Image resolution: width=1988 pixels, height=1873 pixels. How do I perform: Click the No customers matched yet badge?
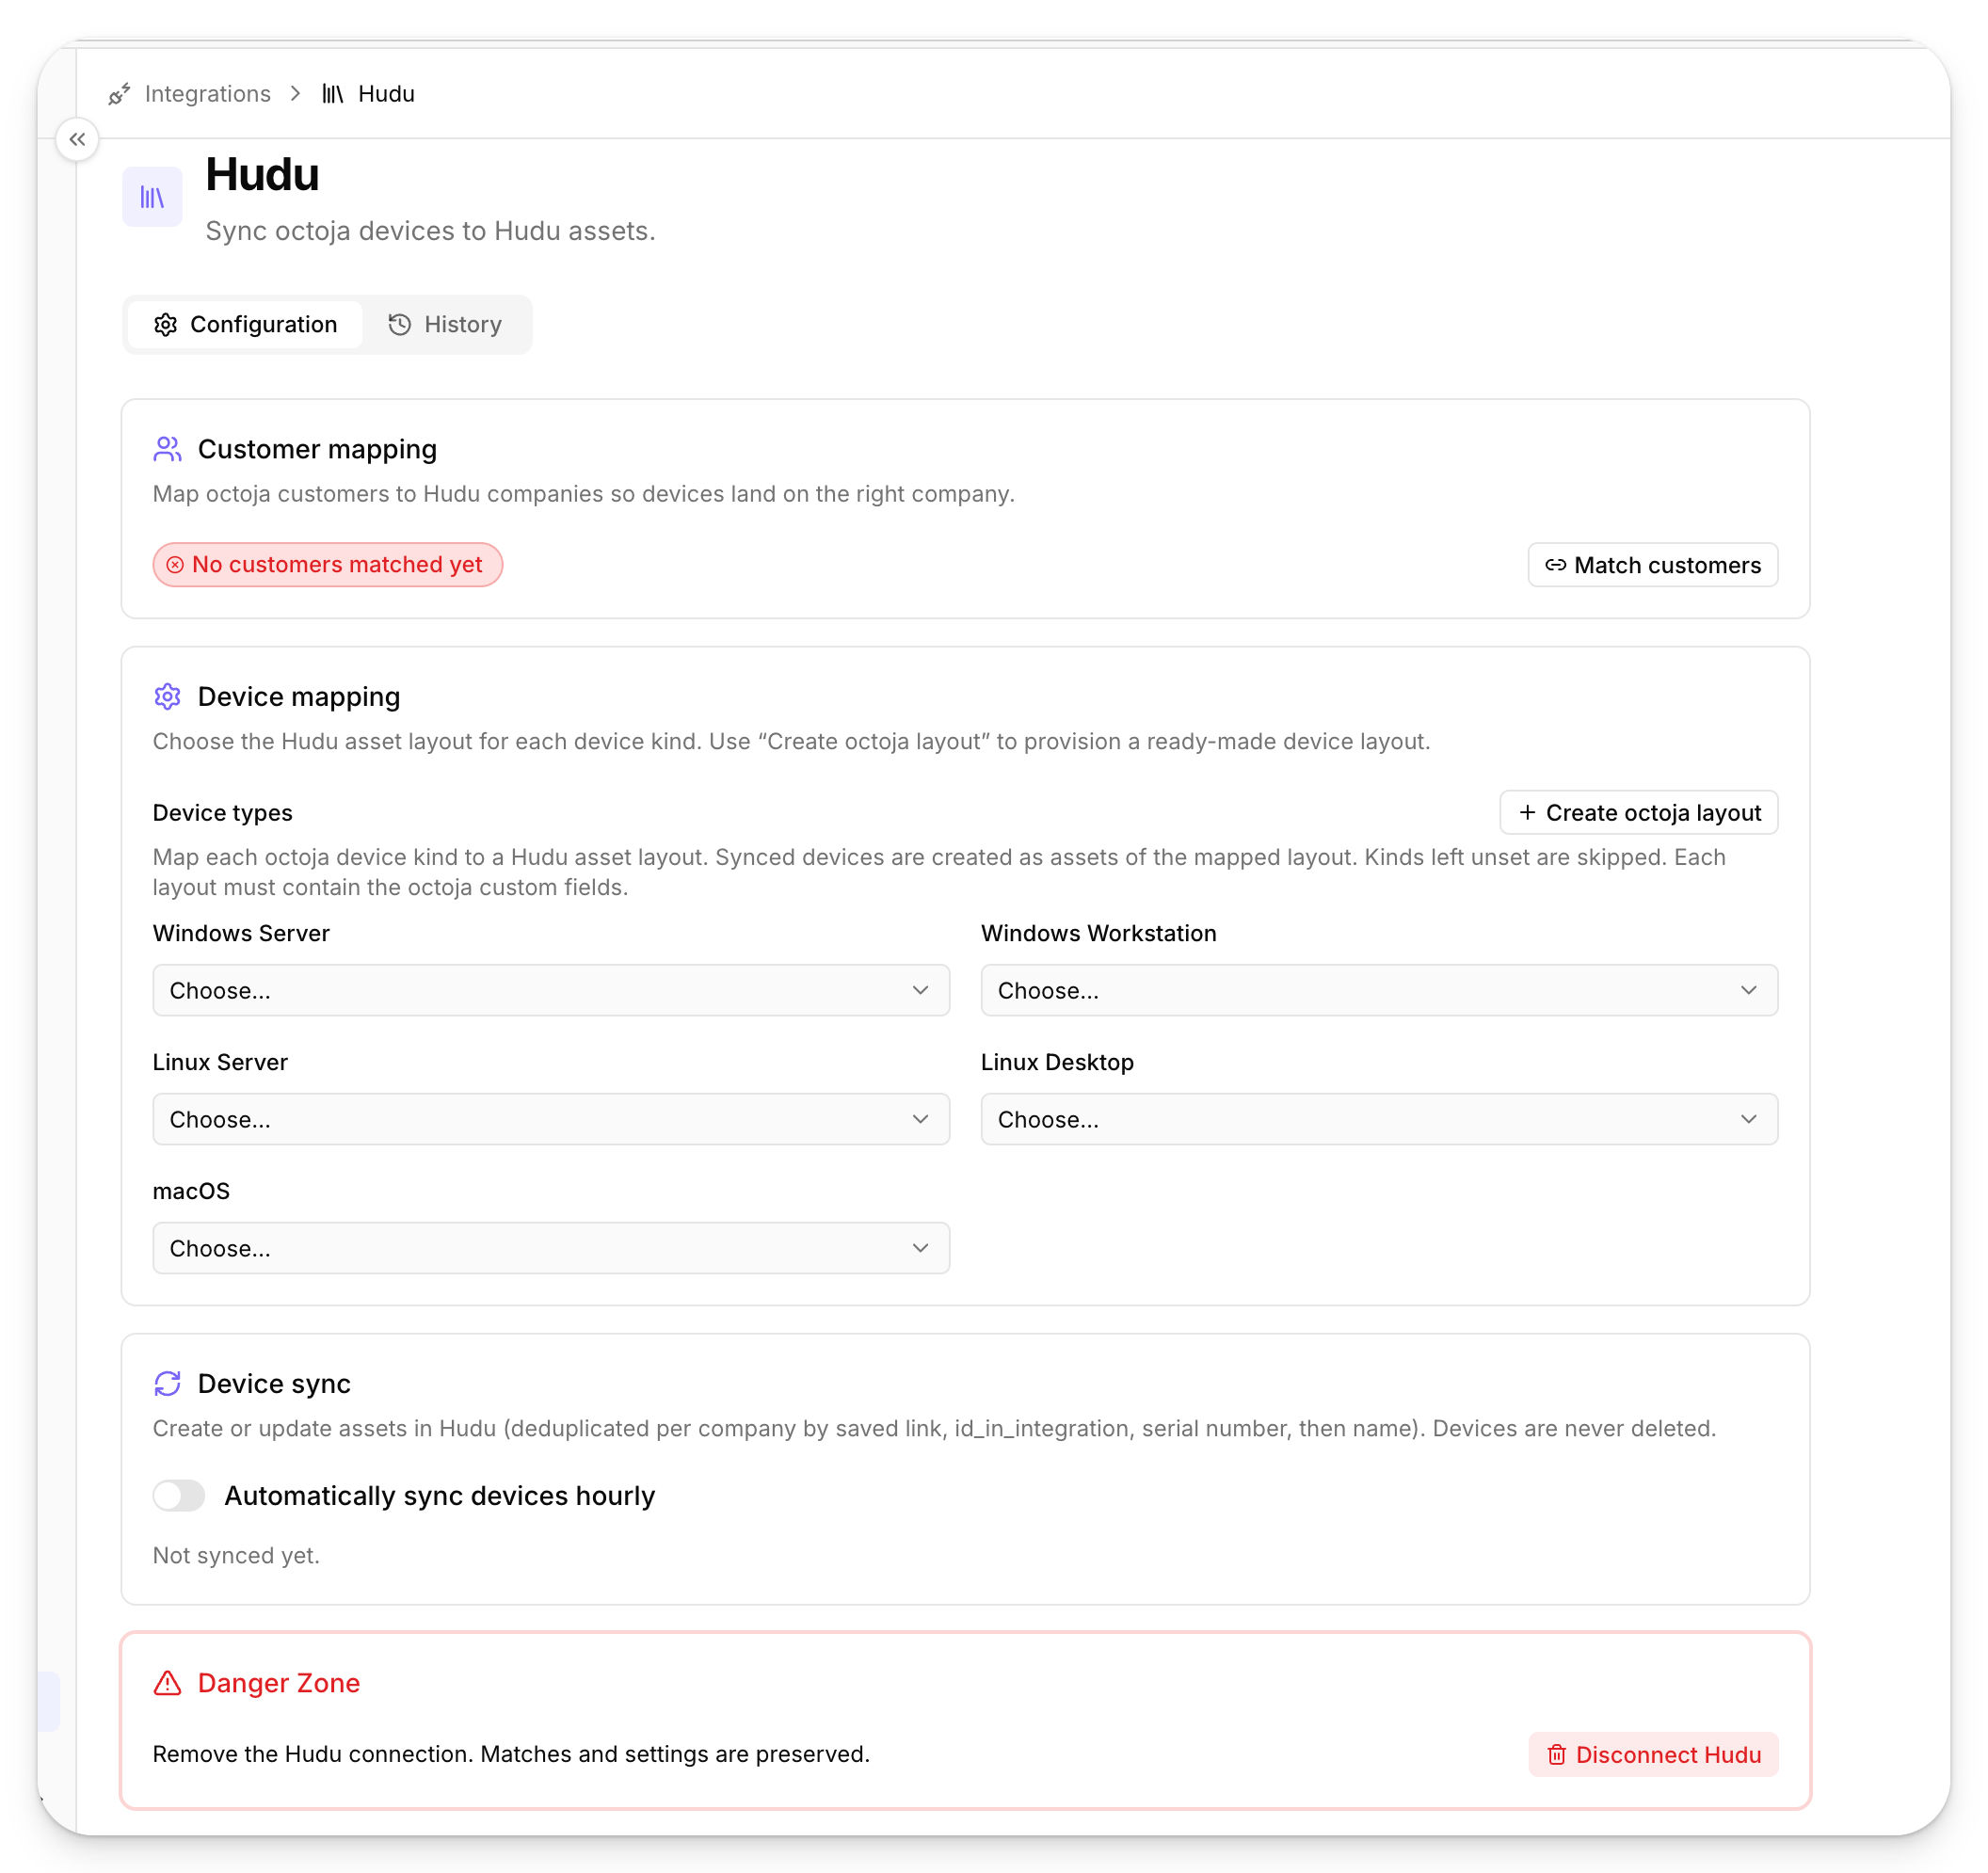(328, 565)
